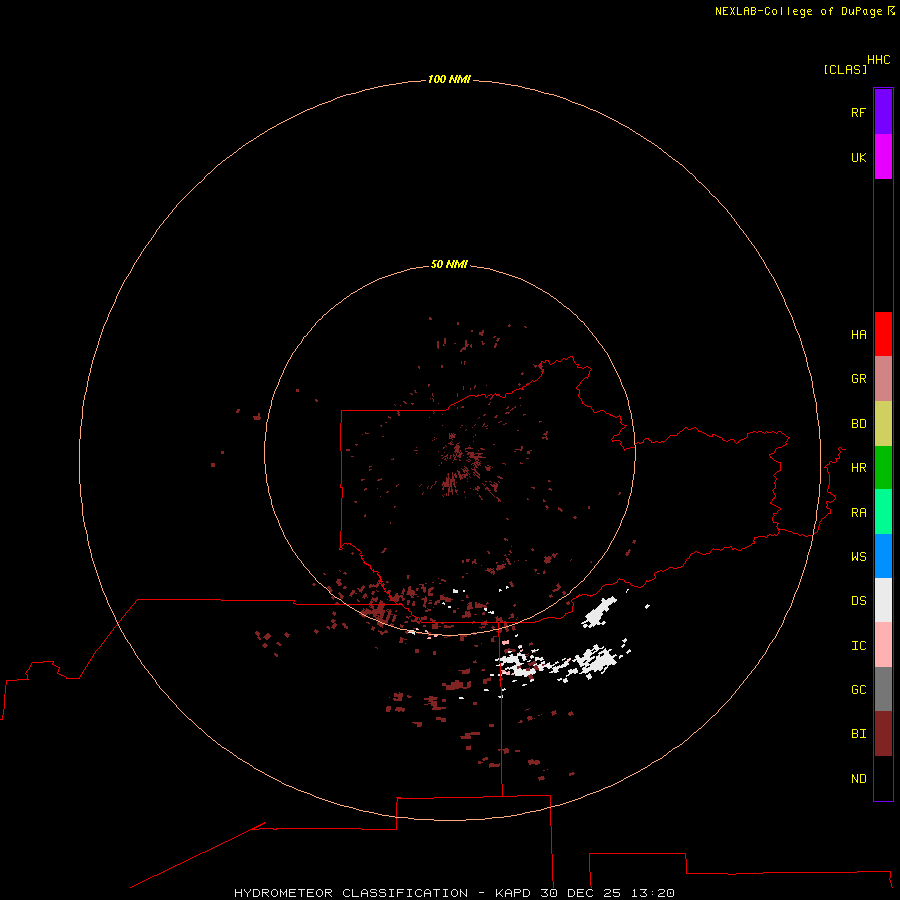Click the RA legend label

[858, 513]
